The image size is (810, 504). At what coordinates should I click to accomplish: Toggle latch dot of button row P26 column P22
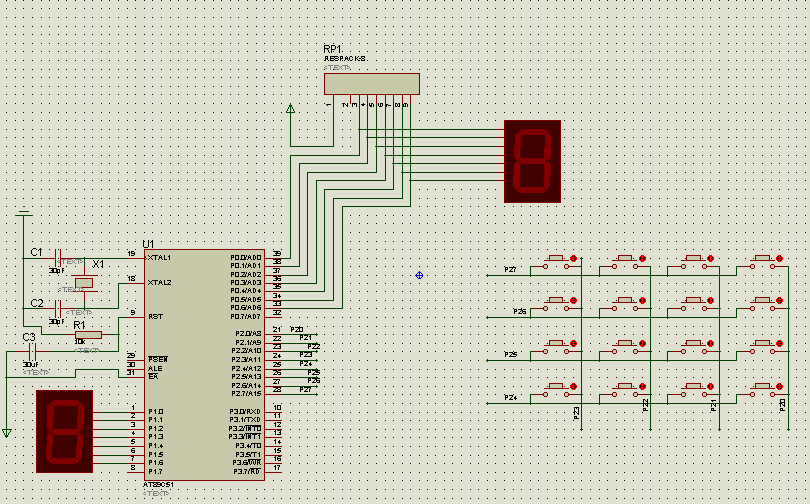(642, 301)
